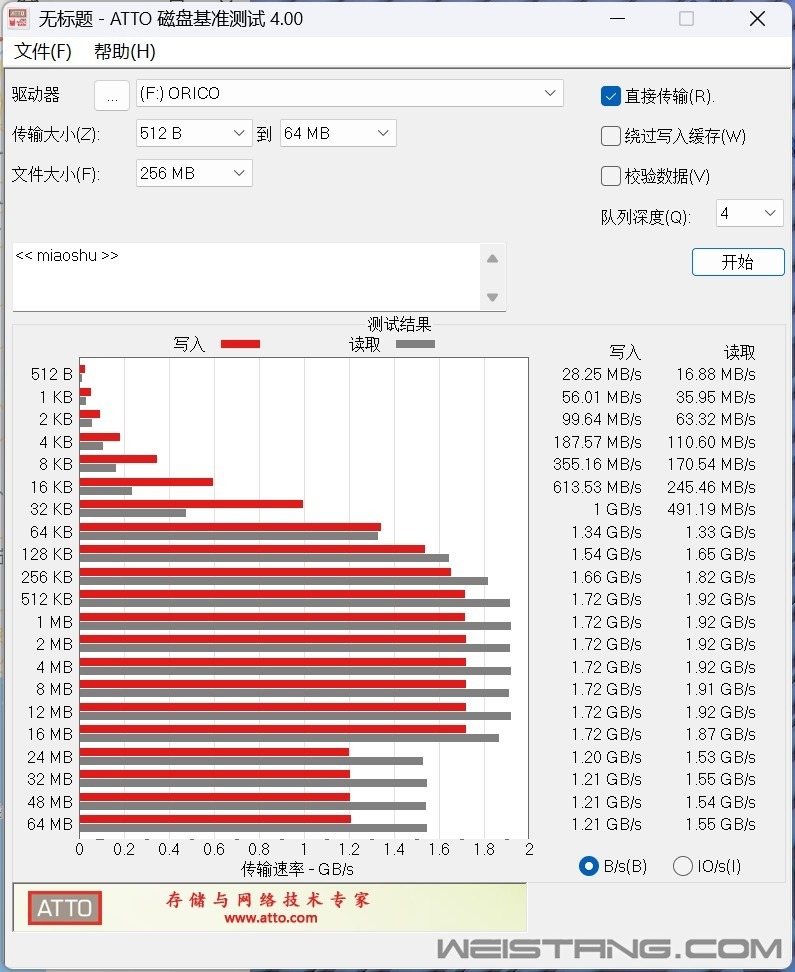Select the B/s(B) radio button
The width and height of the screenshot is (795, 972).
tap(589, 866)
